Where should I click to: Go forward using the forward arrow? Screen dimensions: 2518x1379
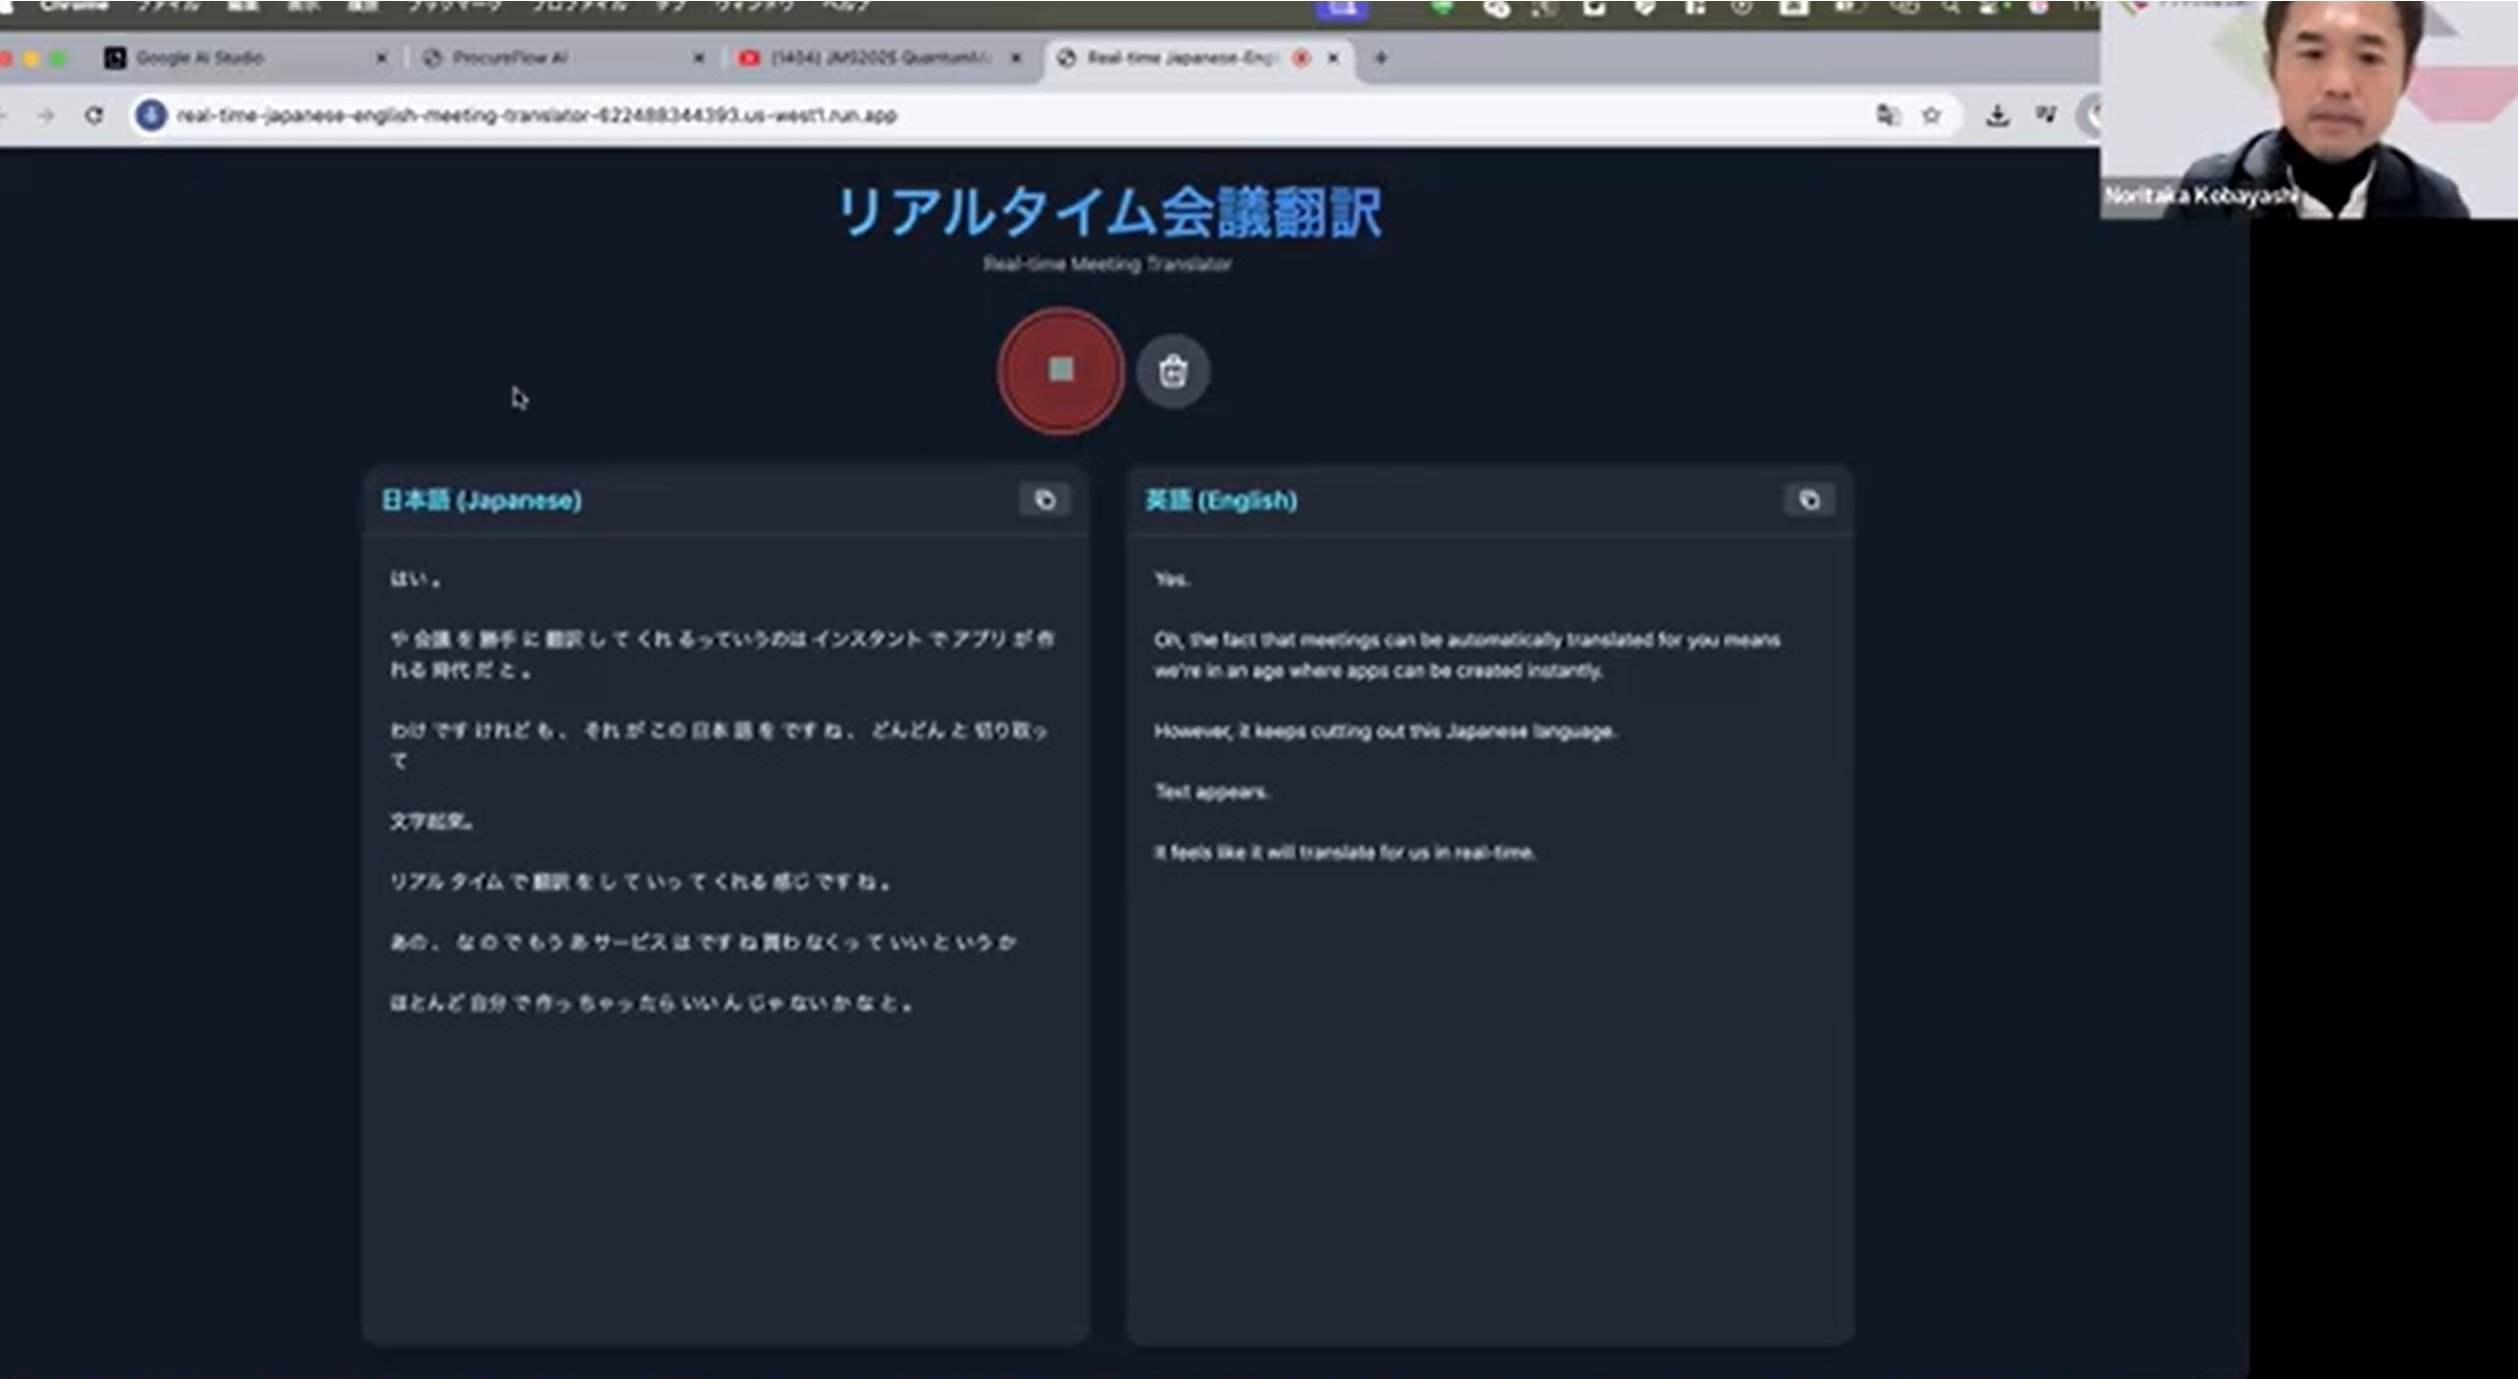pos(46,115)
